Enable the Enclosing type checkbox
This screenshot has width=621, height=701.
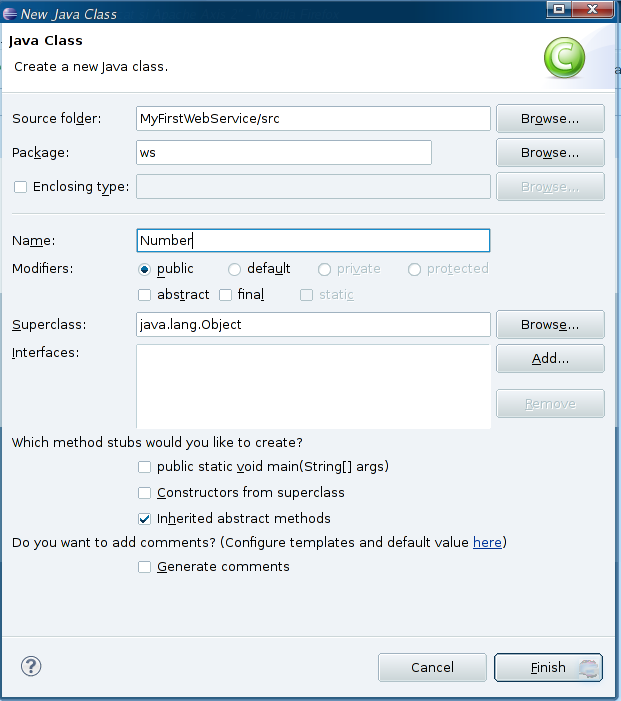click(20, 186)
